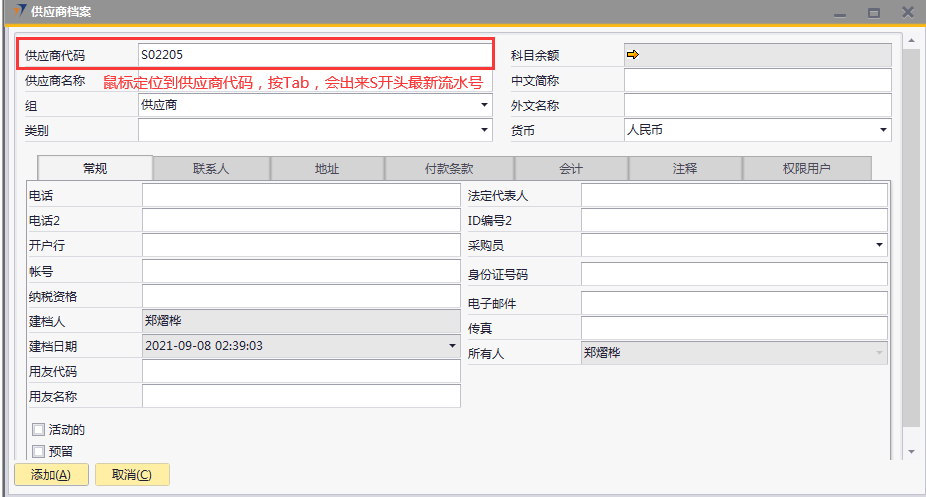This screenshot has width=926, height=497.
Task: Toggle the 预留 checkbox
Action: point(39,451)
